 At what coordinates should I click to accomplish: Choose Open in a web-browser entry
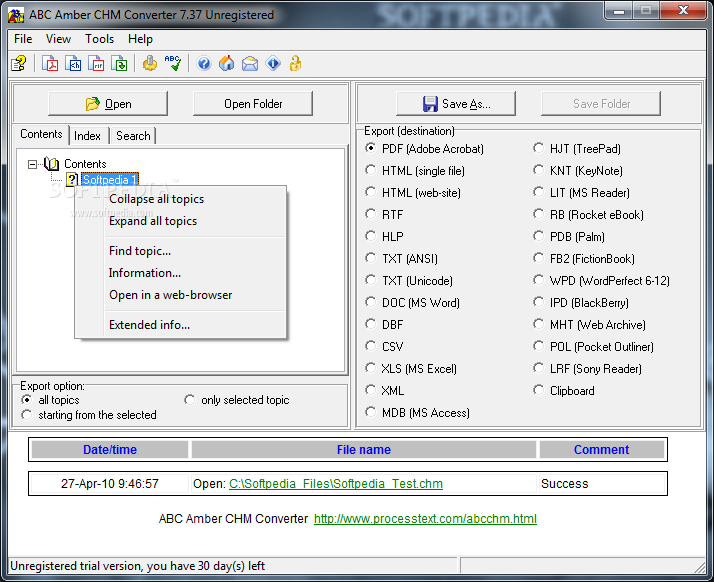pyautogui.click(x=180, y=295)
